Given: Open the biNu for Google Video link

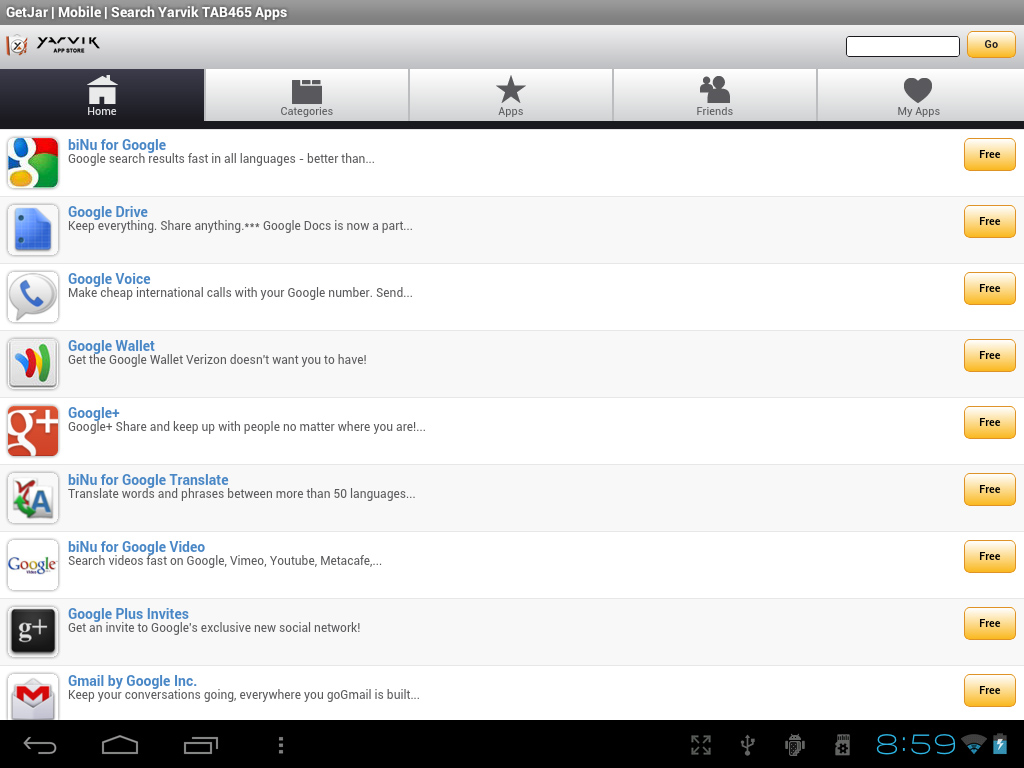Looking at the screenshot, I should coord(136,547).
